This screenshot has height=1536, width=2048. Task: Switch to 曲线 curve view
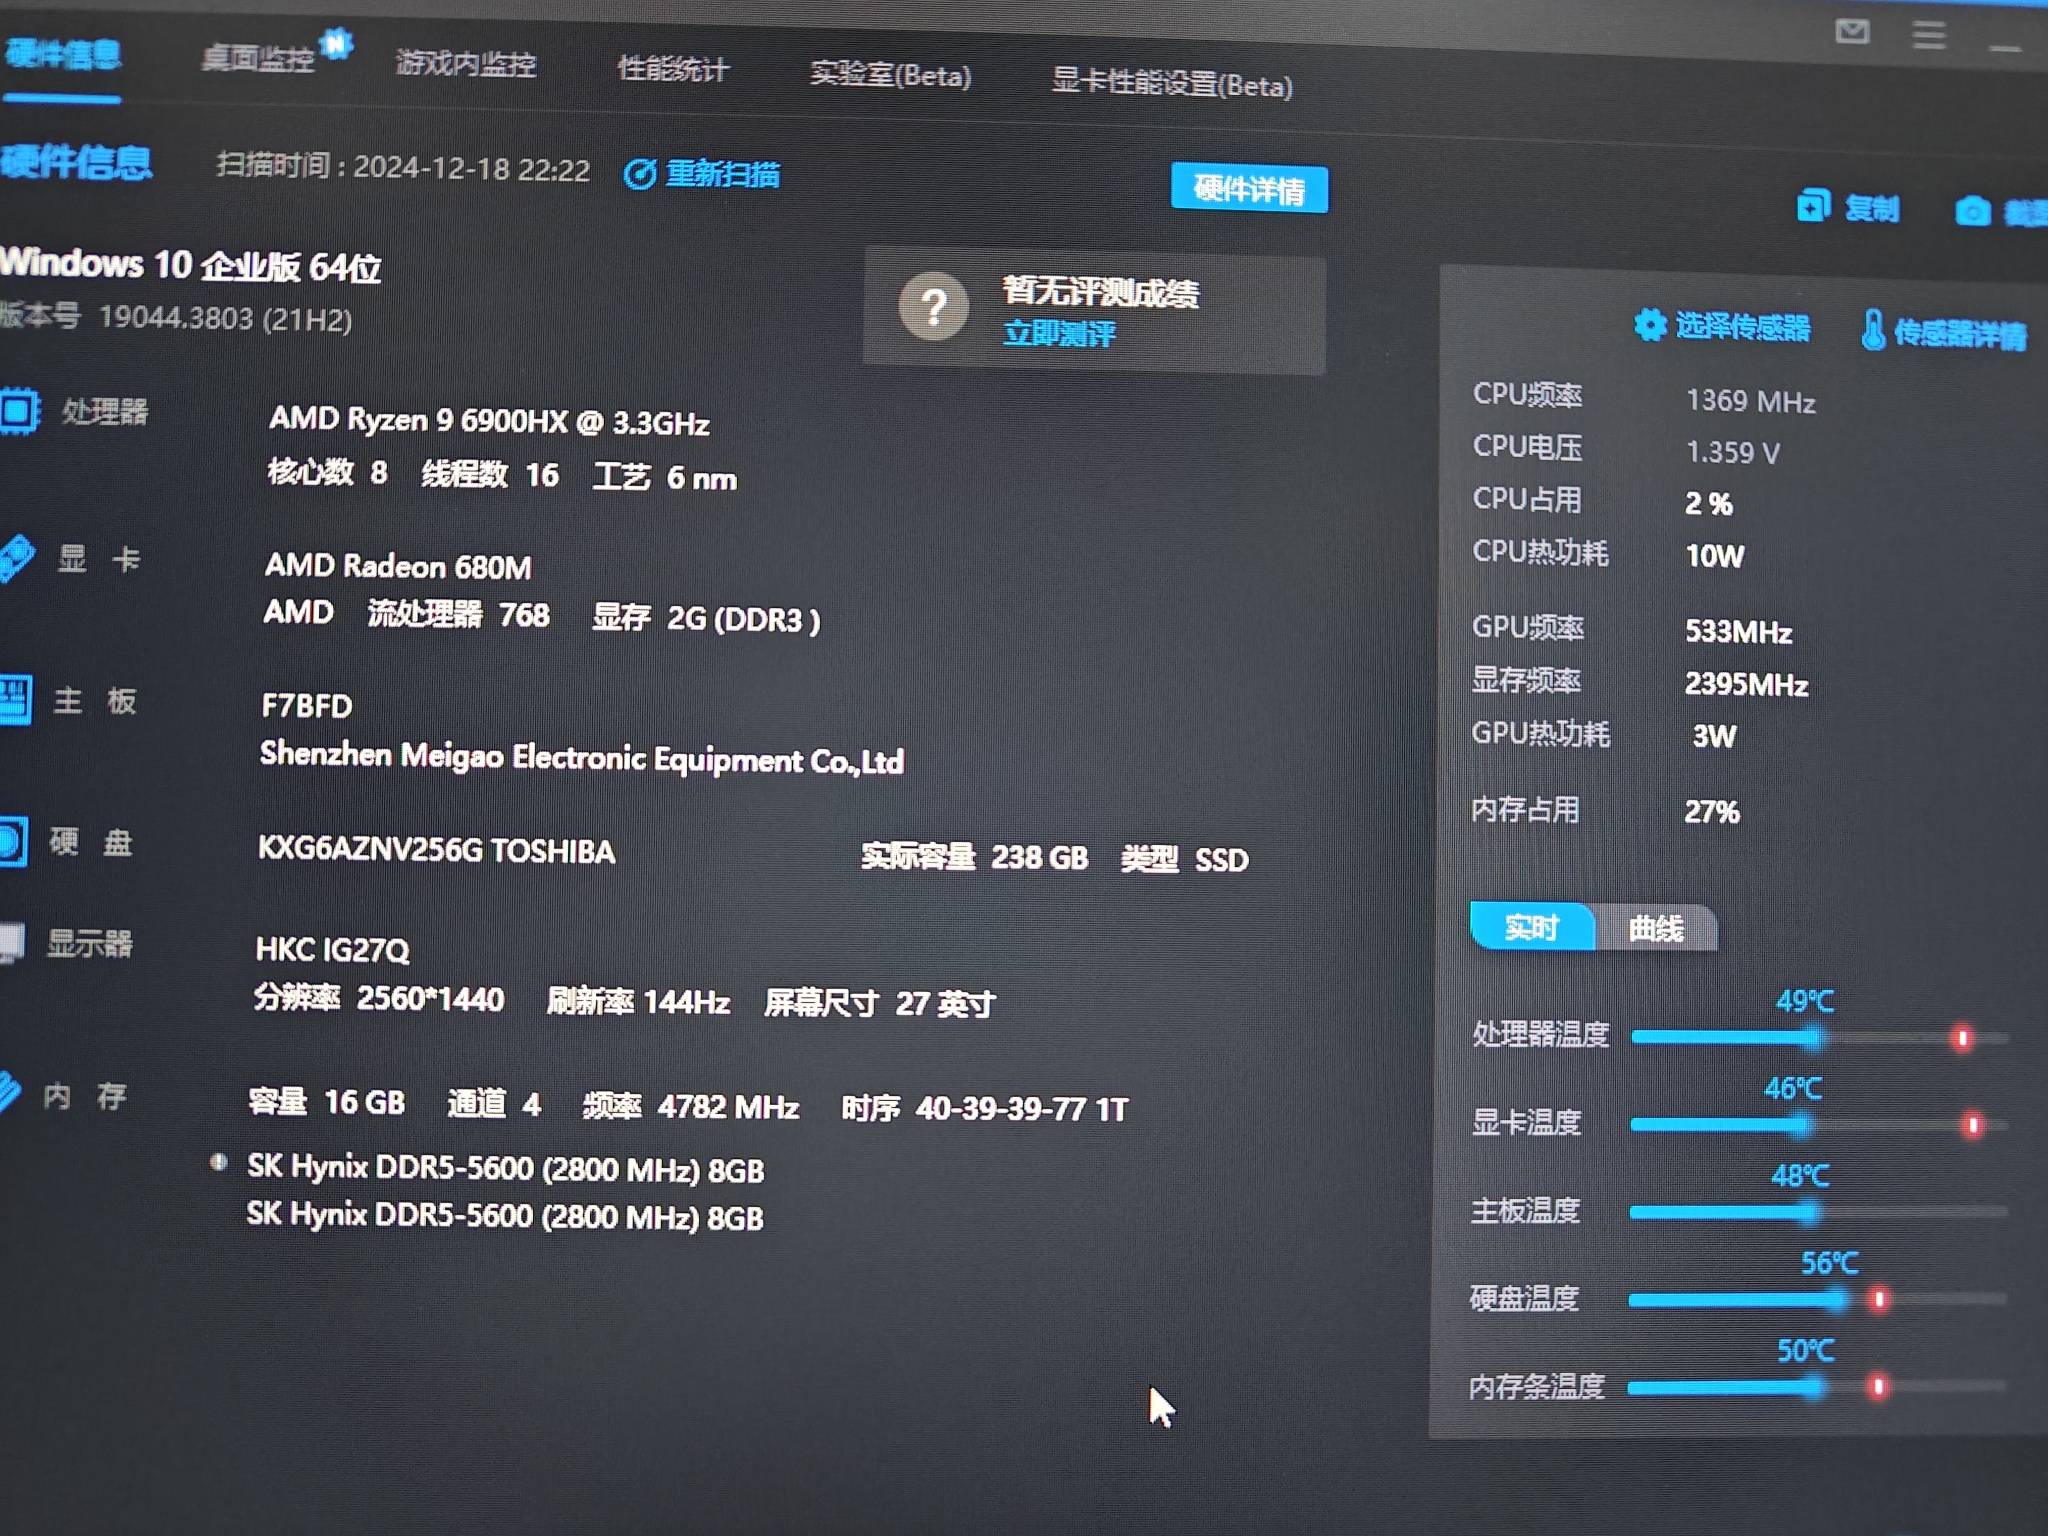1656,929
